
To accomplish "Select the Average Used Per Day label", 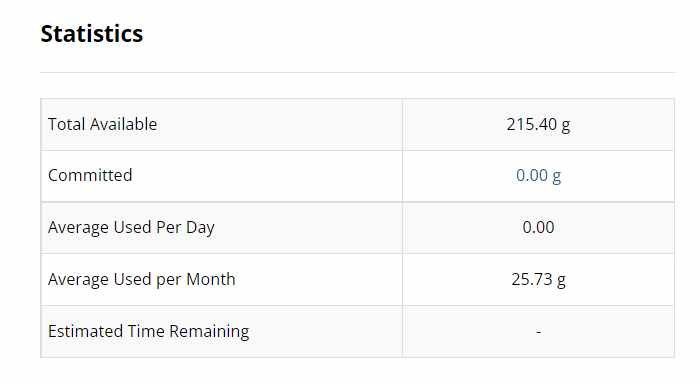I will pyautogui.click(x=131, y=228).
